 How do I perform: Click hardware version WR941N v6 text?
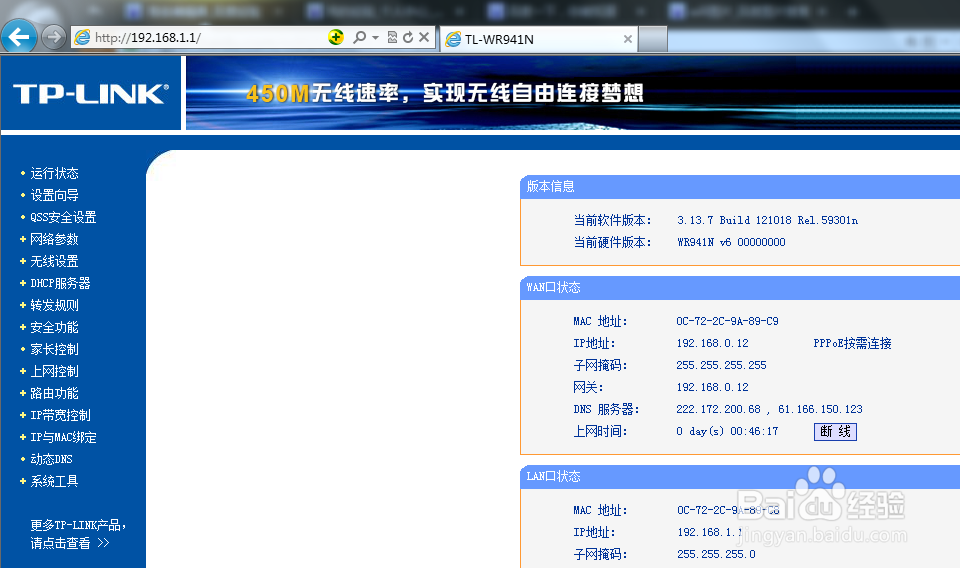[731, 242]
